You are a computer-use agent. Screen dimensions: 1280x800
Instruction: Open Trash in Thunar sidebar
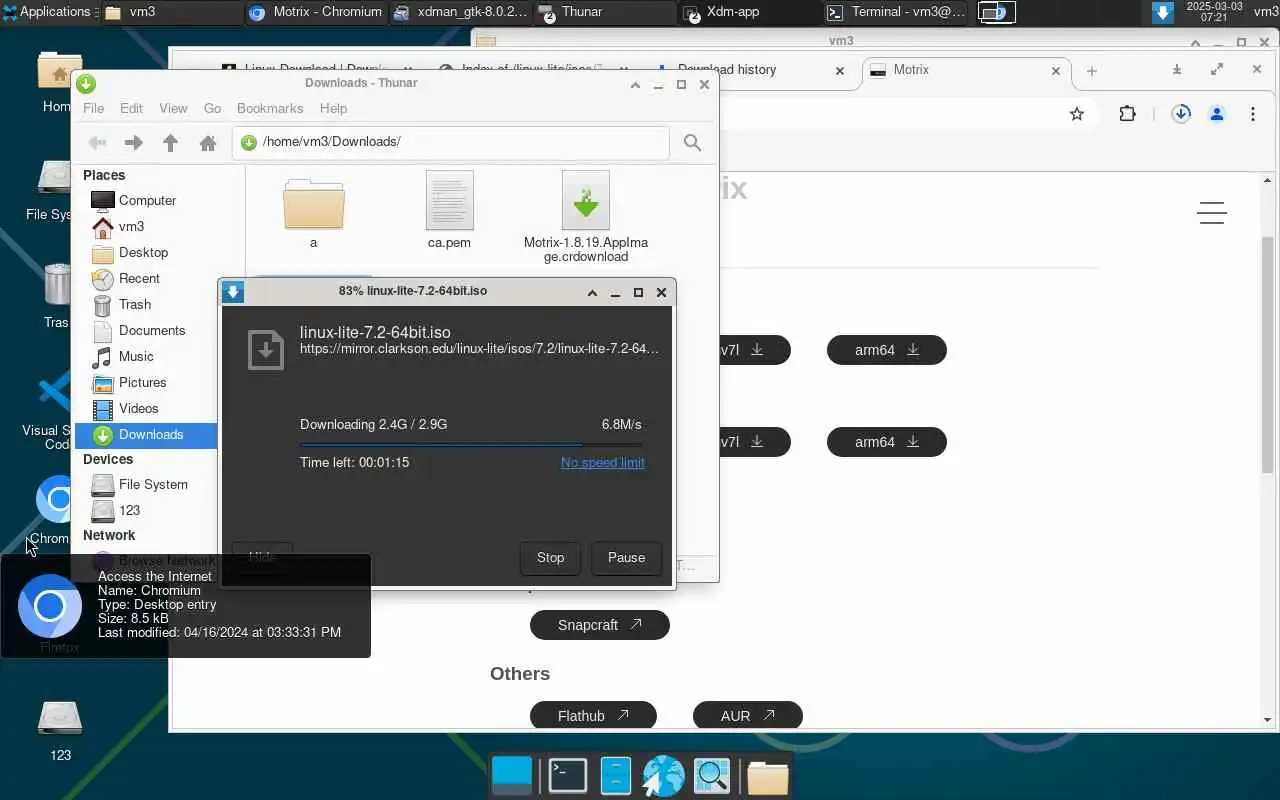click(x=134, y=304)
